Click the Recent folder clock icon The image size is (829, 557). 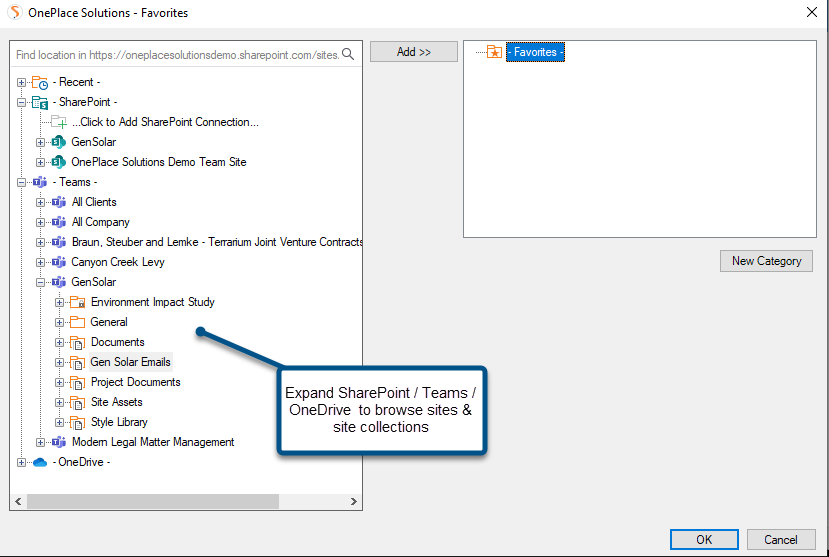click(x=40, y=82)
